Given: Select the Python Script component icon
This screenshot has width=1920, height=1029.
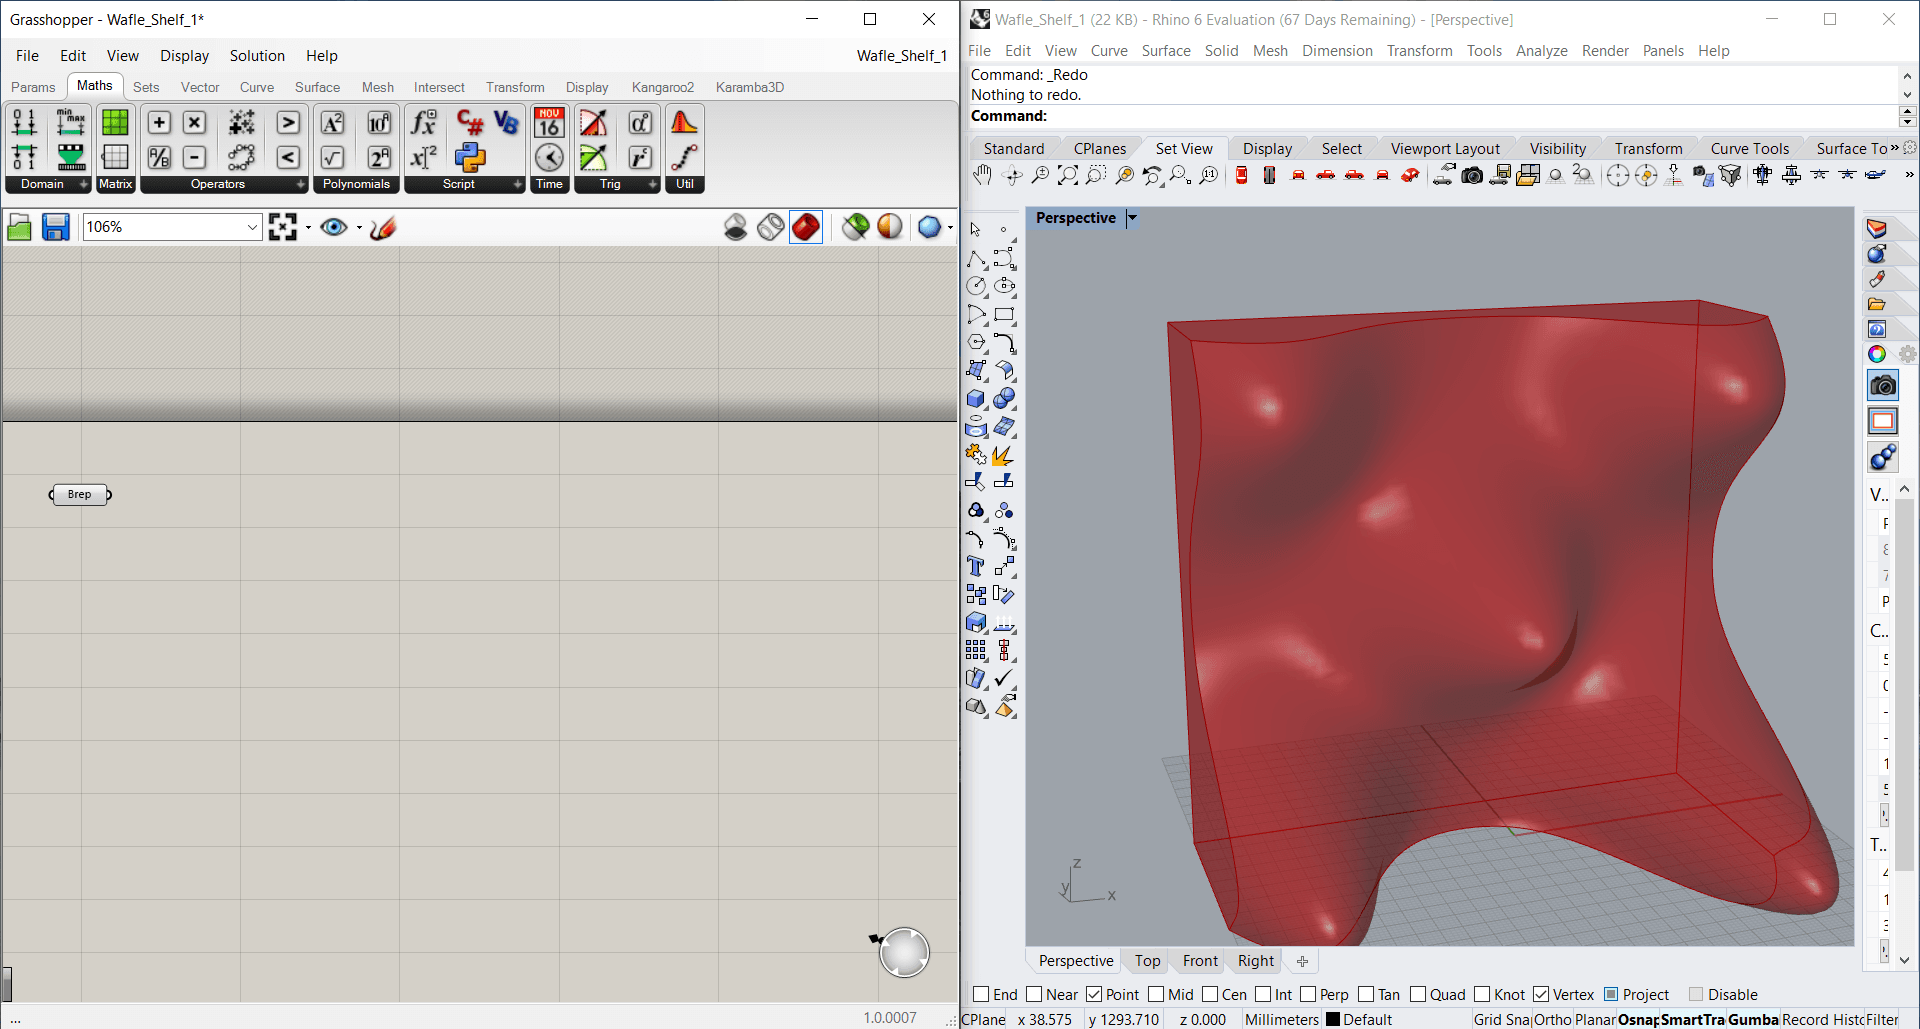Looking at the screenshot, I should click(470, 157).
